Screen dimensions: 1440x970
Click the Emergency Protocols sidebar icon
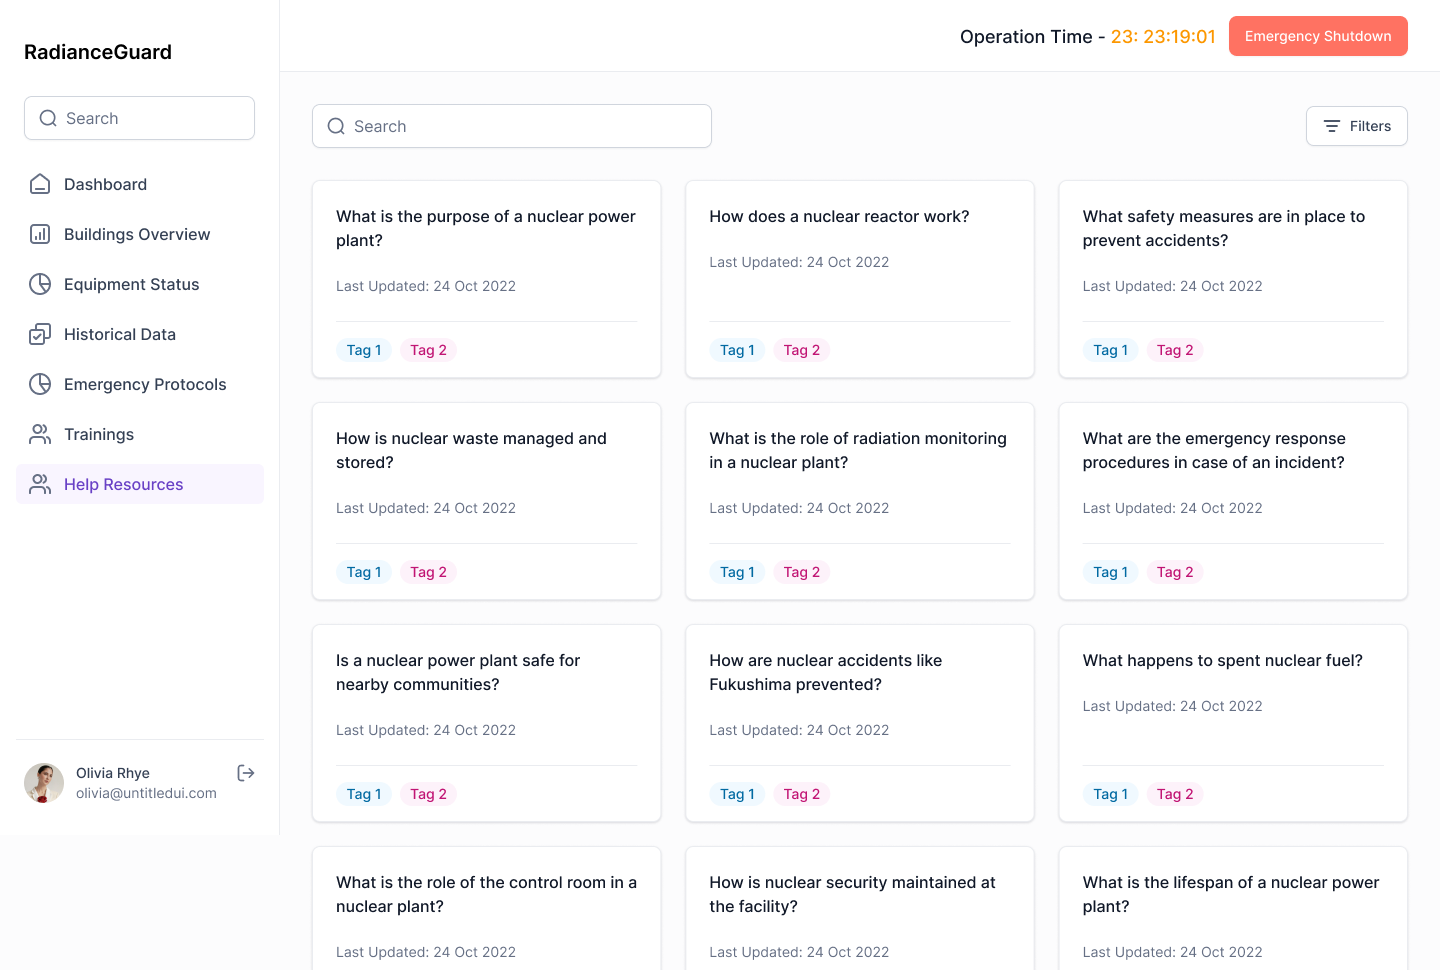pyautogui.click(x=40, y=384)
